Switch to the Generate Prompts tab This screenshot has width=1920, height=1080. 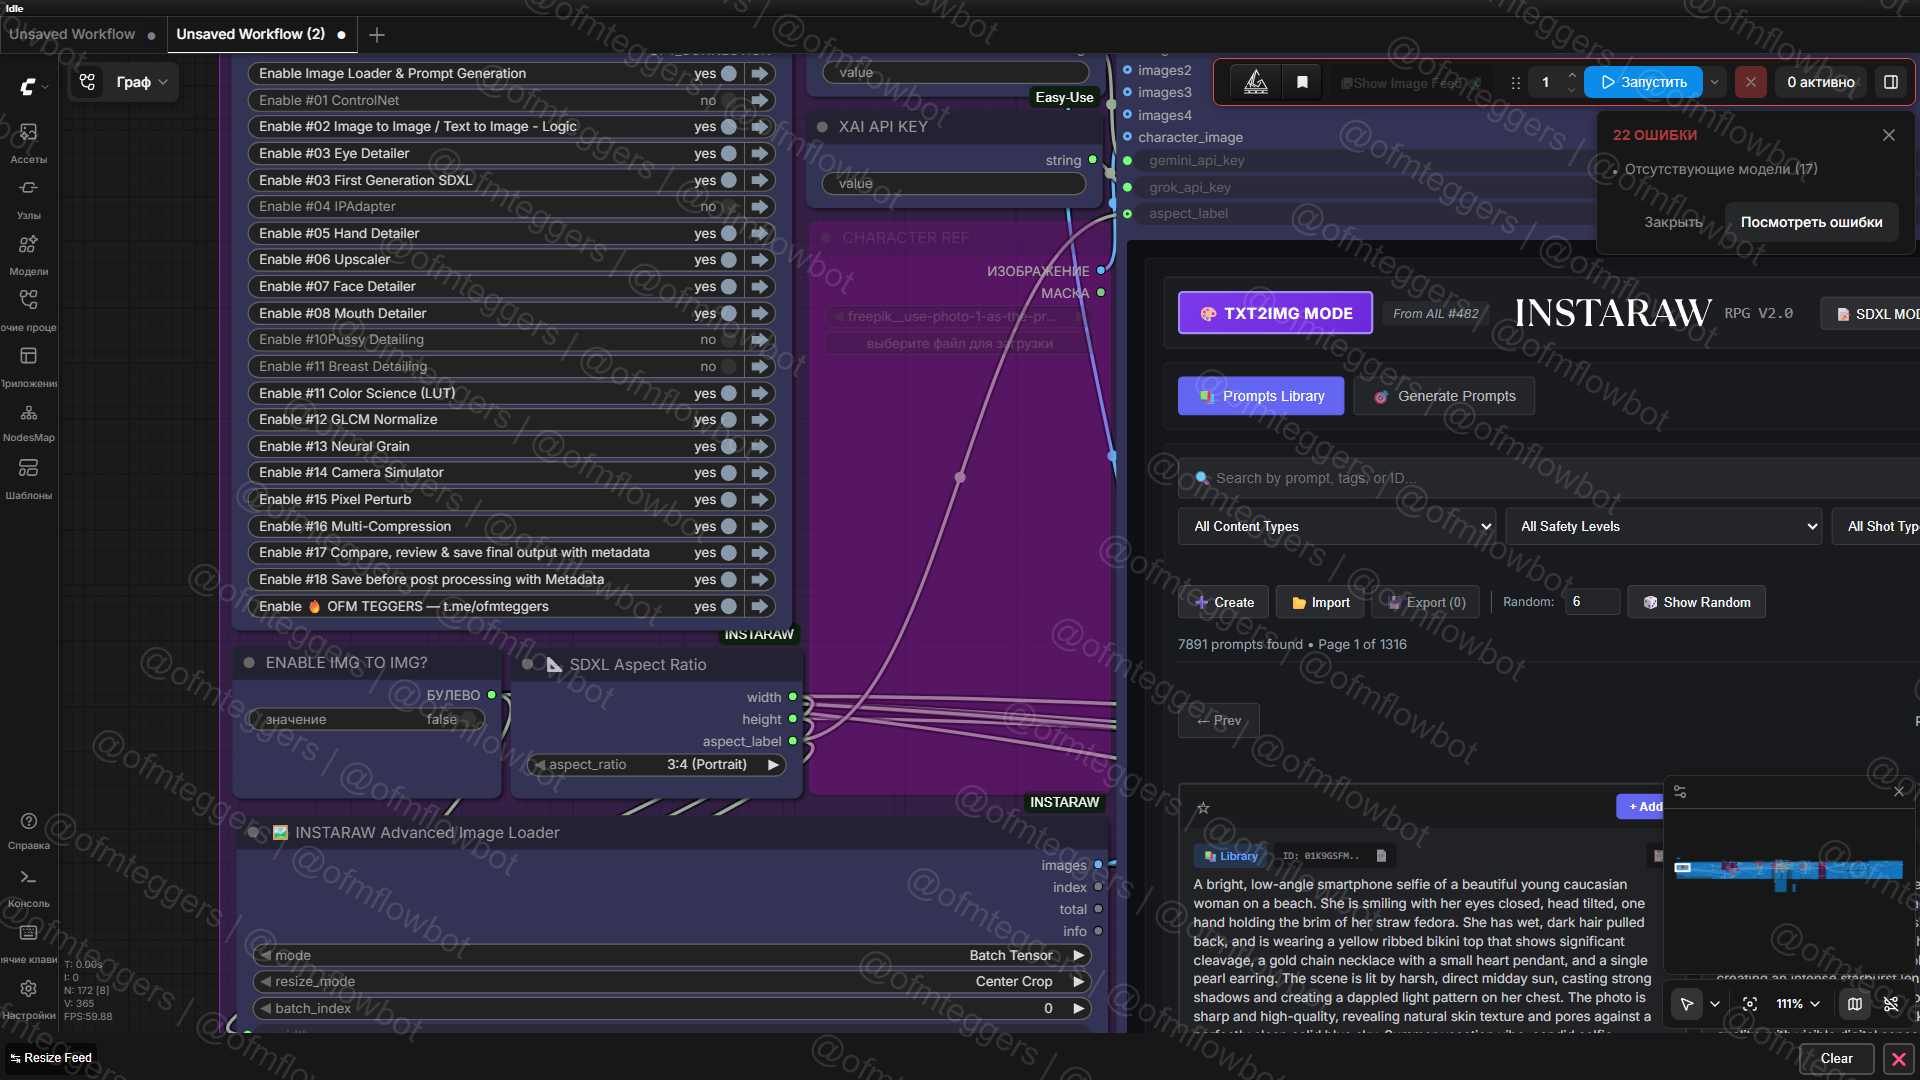[x=1444, y=396]
